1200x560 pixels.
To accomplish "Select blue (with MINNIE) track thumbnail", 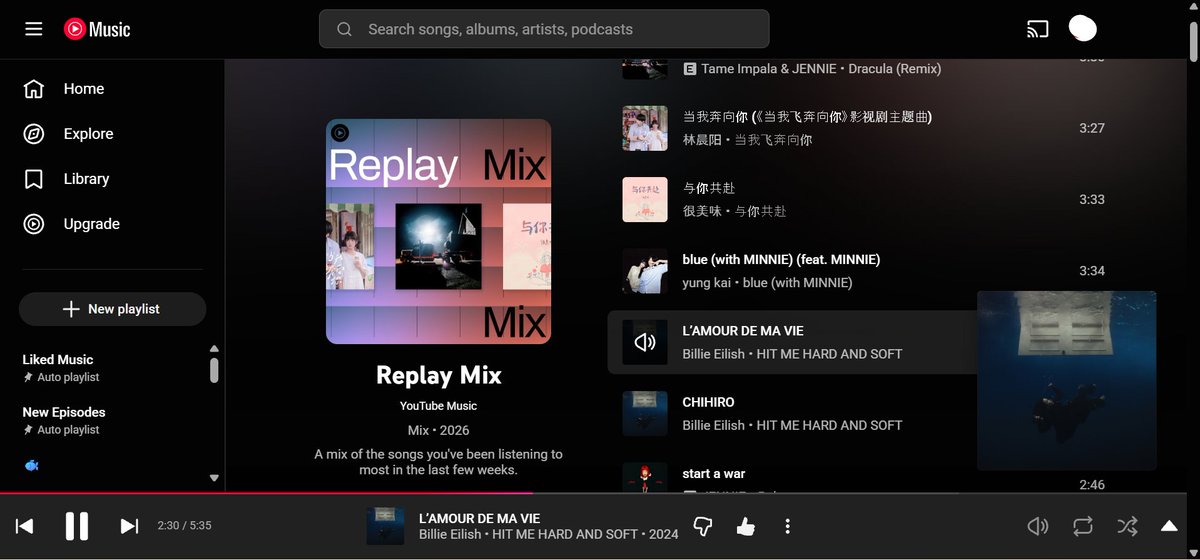I will (x=645, y=271).
